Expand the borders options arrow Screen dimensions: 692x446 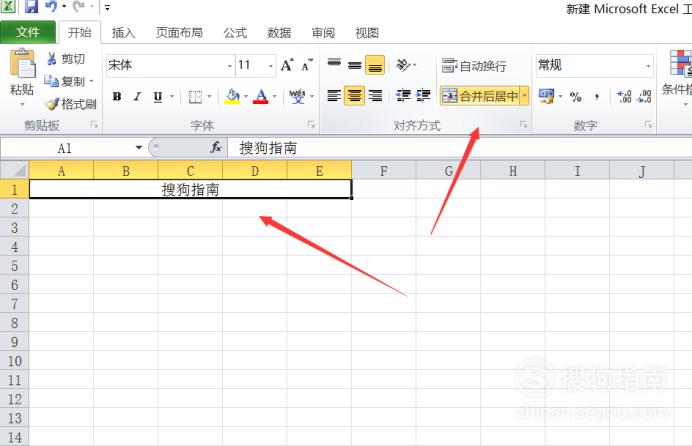click(209, 96)
